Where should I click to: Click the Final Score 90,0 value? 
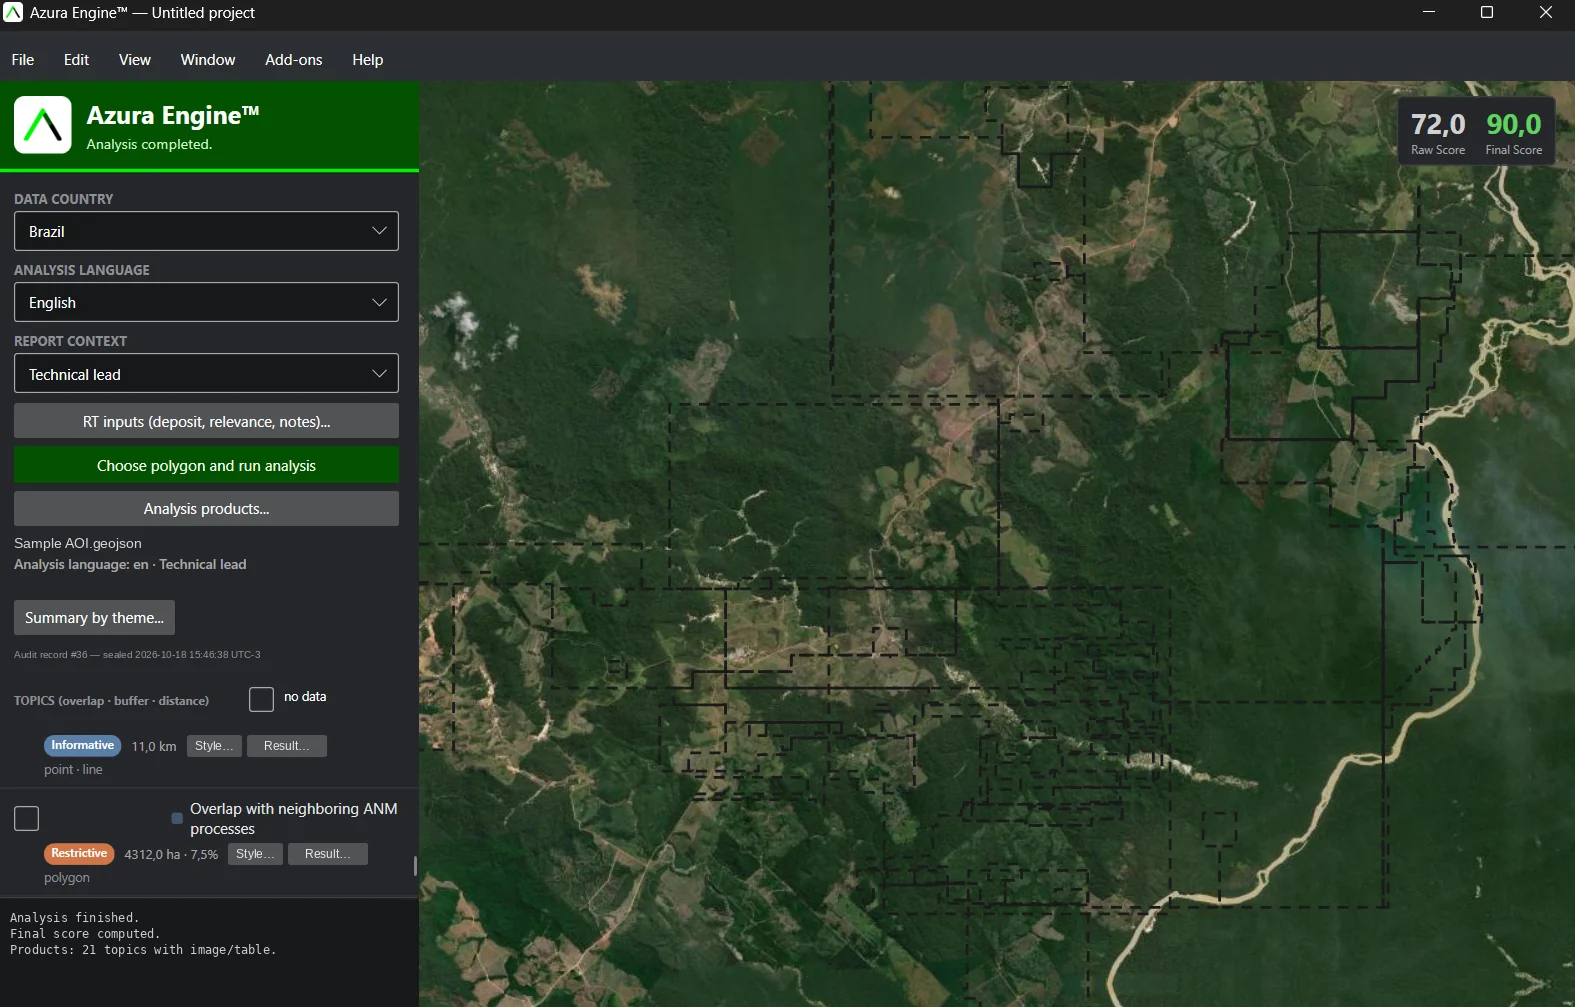(x=1514, y=124)
